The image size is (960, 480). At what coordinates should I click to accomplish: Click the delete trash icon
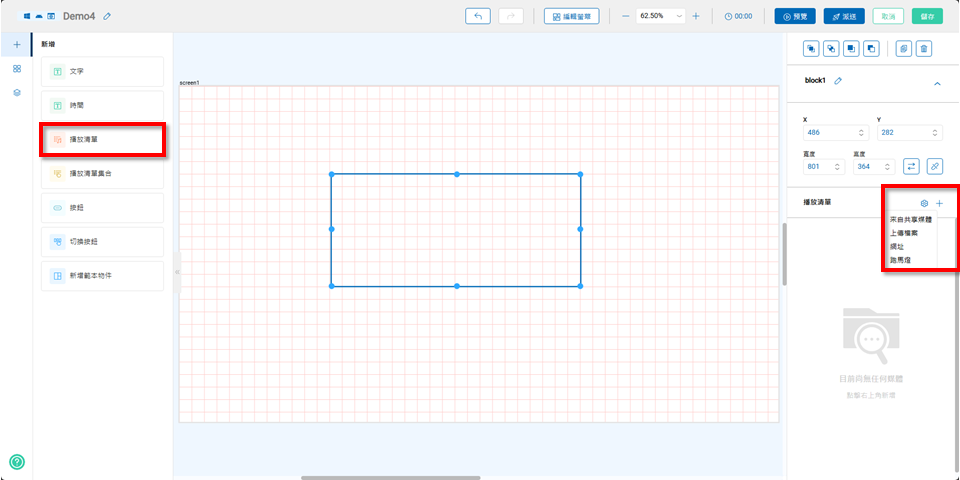924,48
